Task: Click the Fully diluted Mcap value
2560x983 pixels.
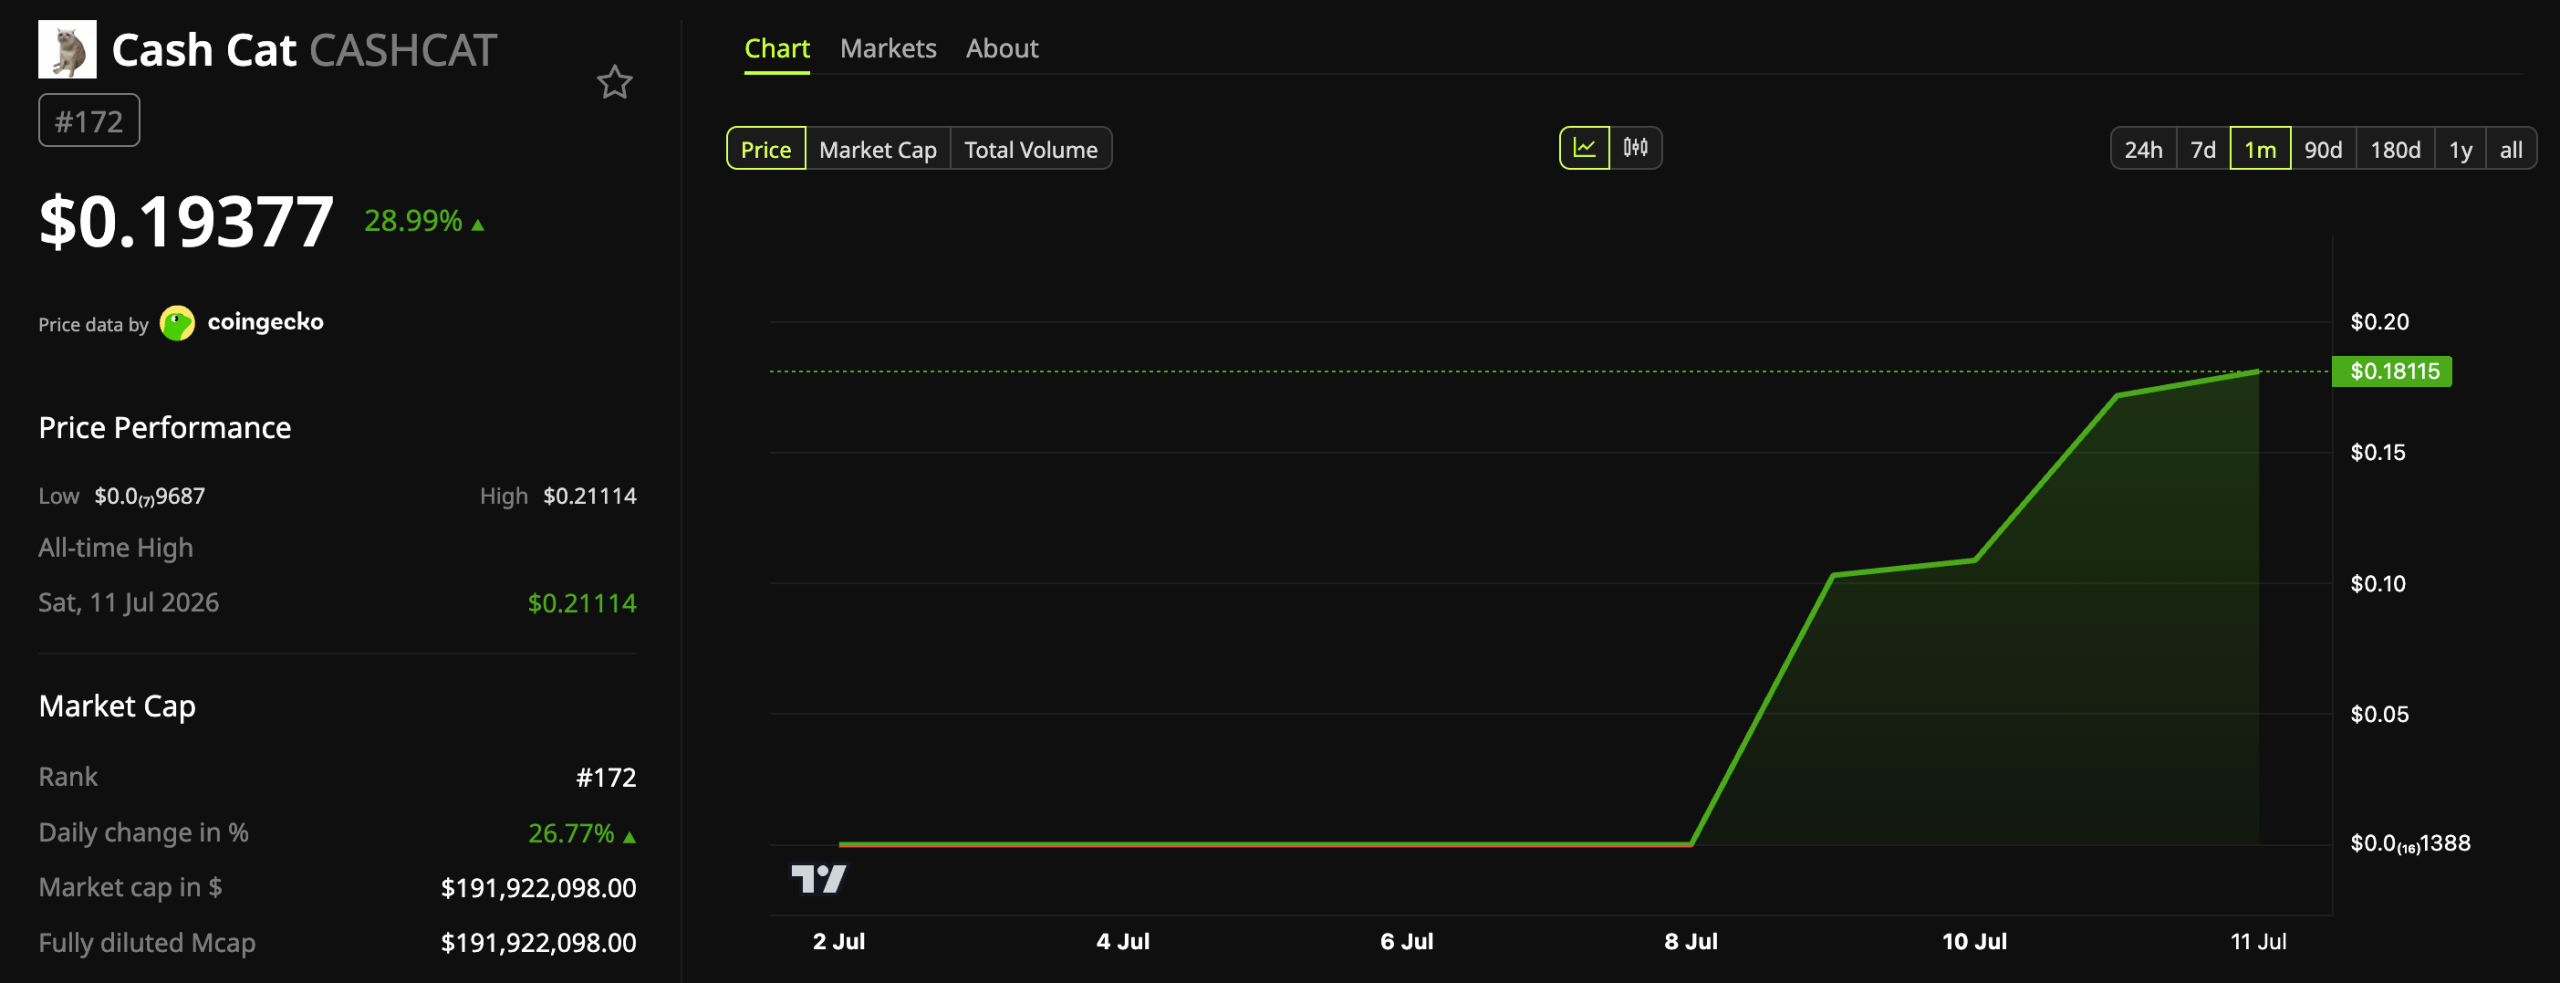Action: (538, 943)
